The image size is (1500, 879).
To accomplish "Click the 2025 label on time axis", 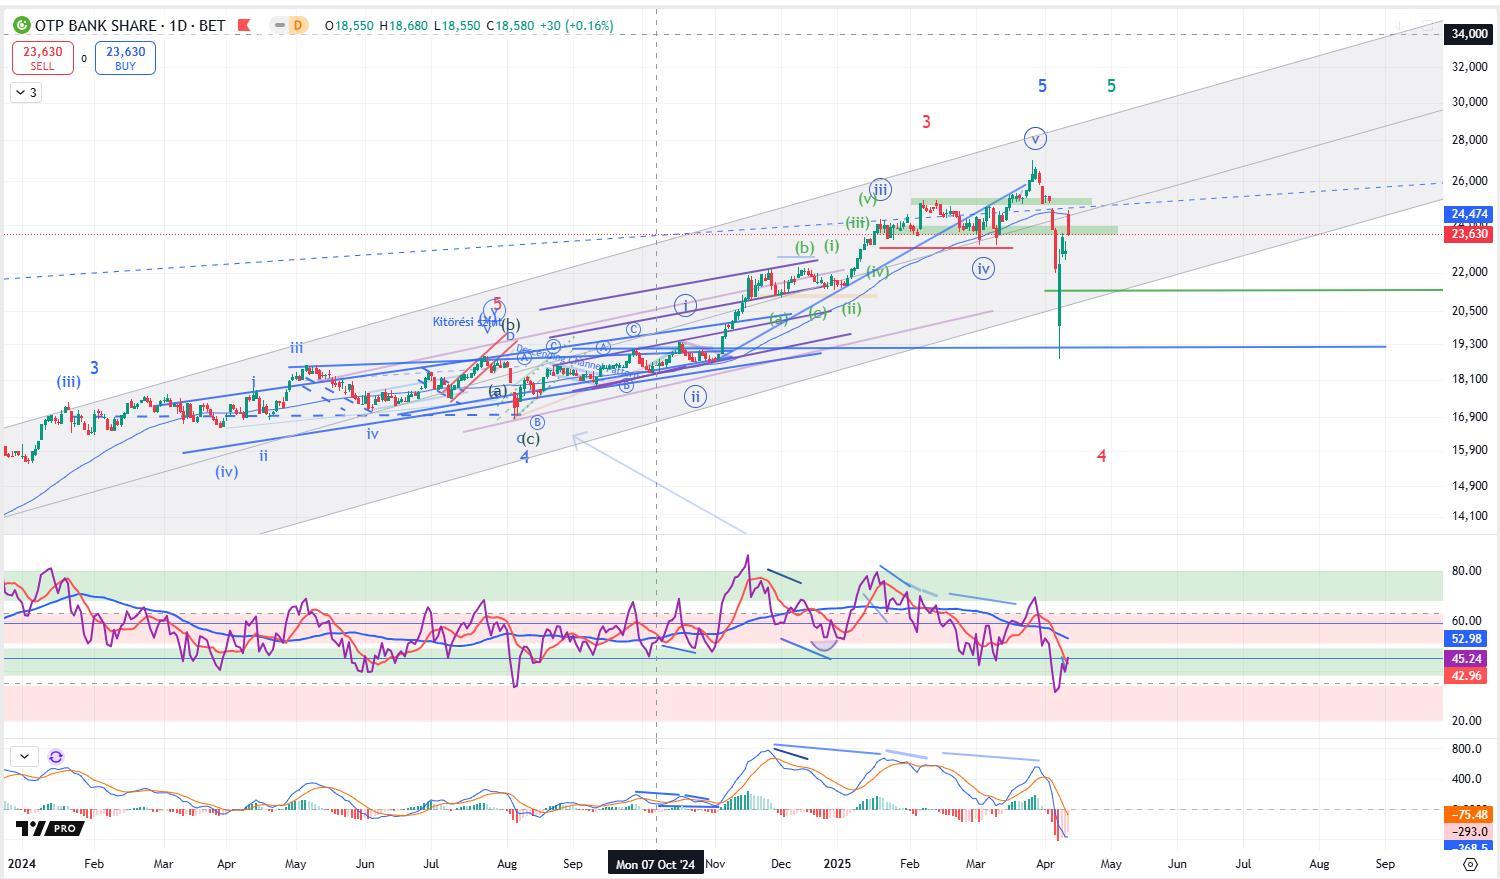I will click(x=835, y=864).
